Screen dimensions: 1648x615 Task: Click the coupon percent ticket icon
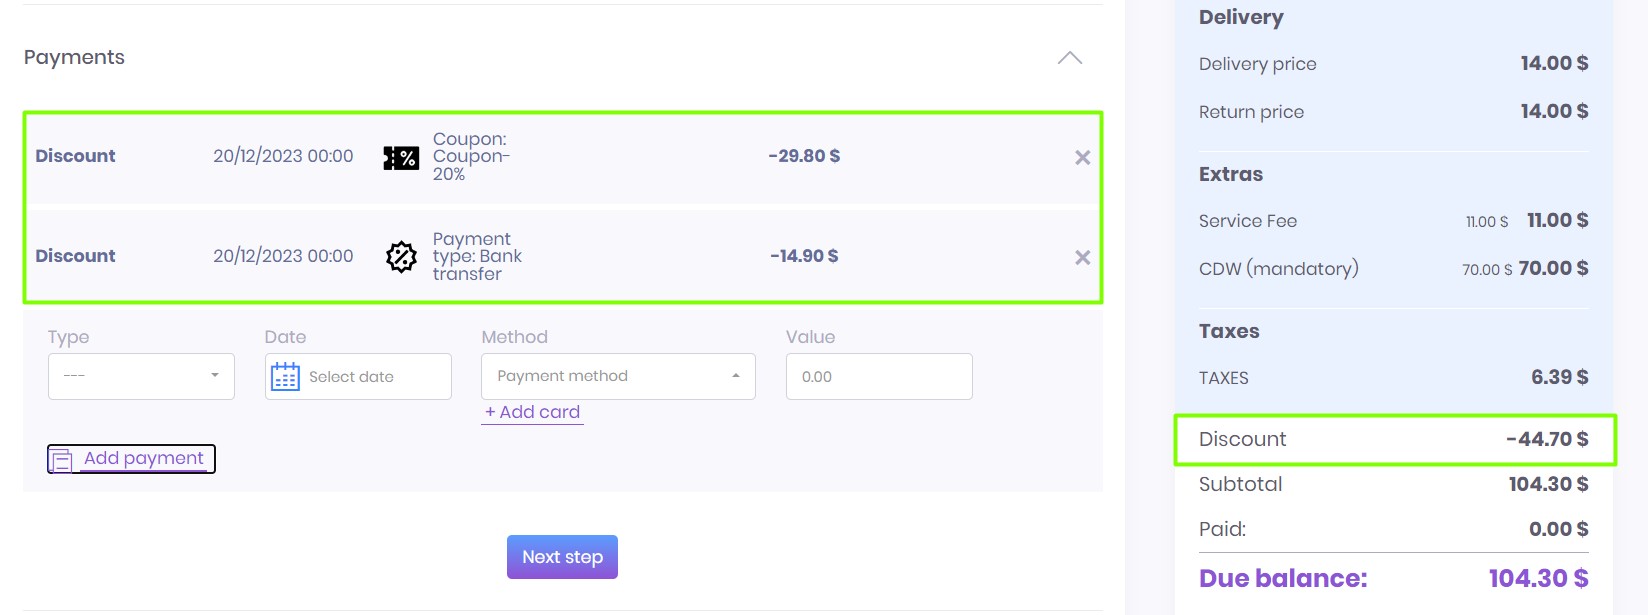pos(401,158)
